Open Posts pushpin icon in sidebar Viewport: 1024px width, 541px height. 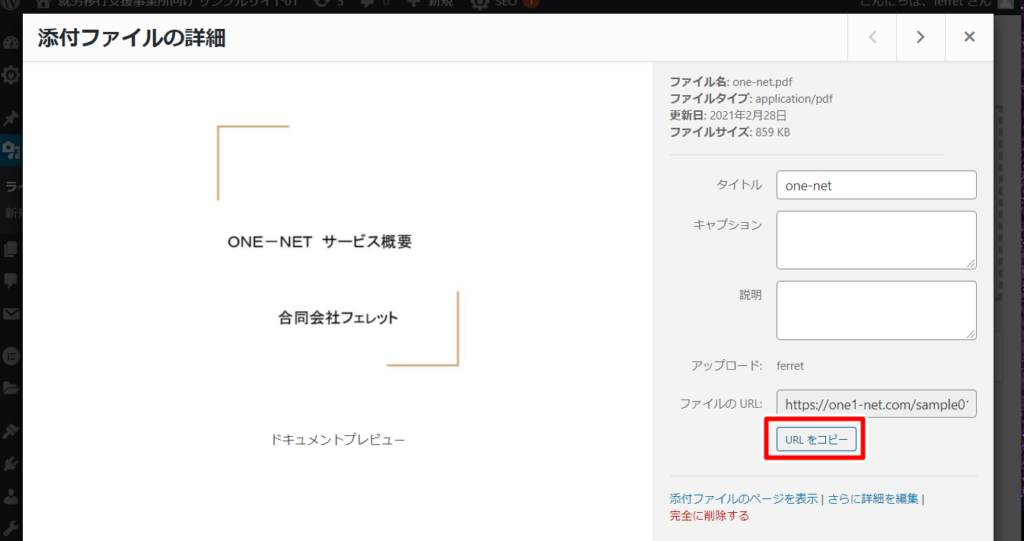(11, 117)
